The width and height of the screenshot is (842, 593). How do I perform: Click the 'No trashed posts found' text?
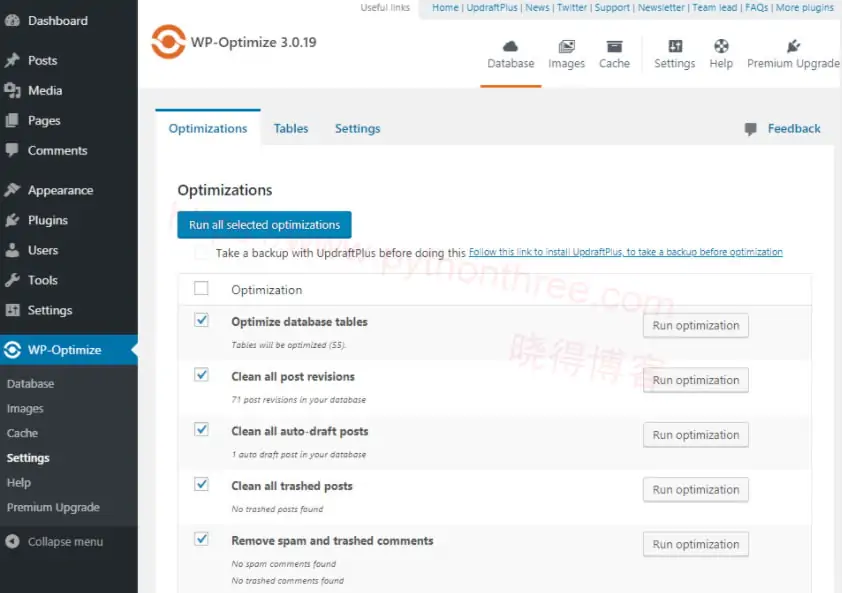(x=277, y=509)
